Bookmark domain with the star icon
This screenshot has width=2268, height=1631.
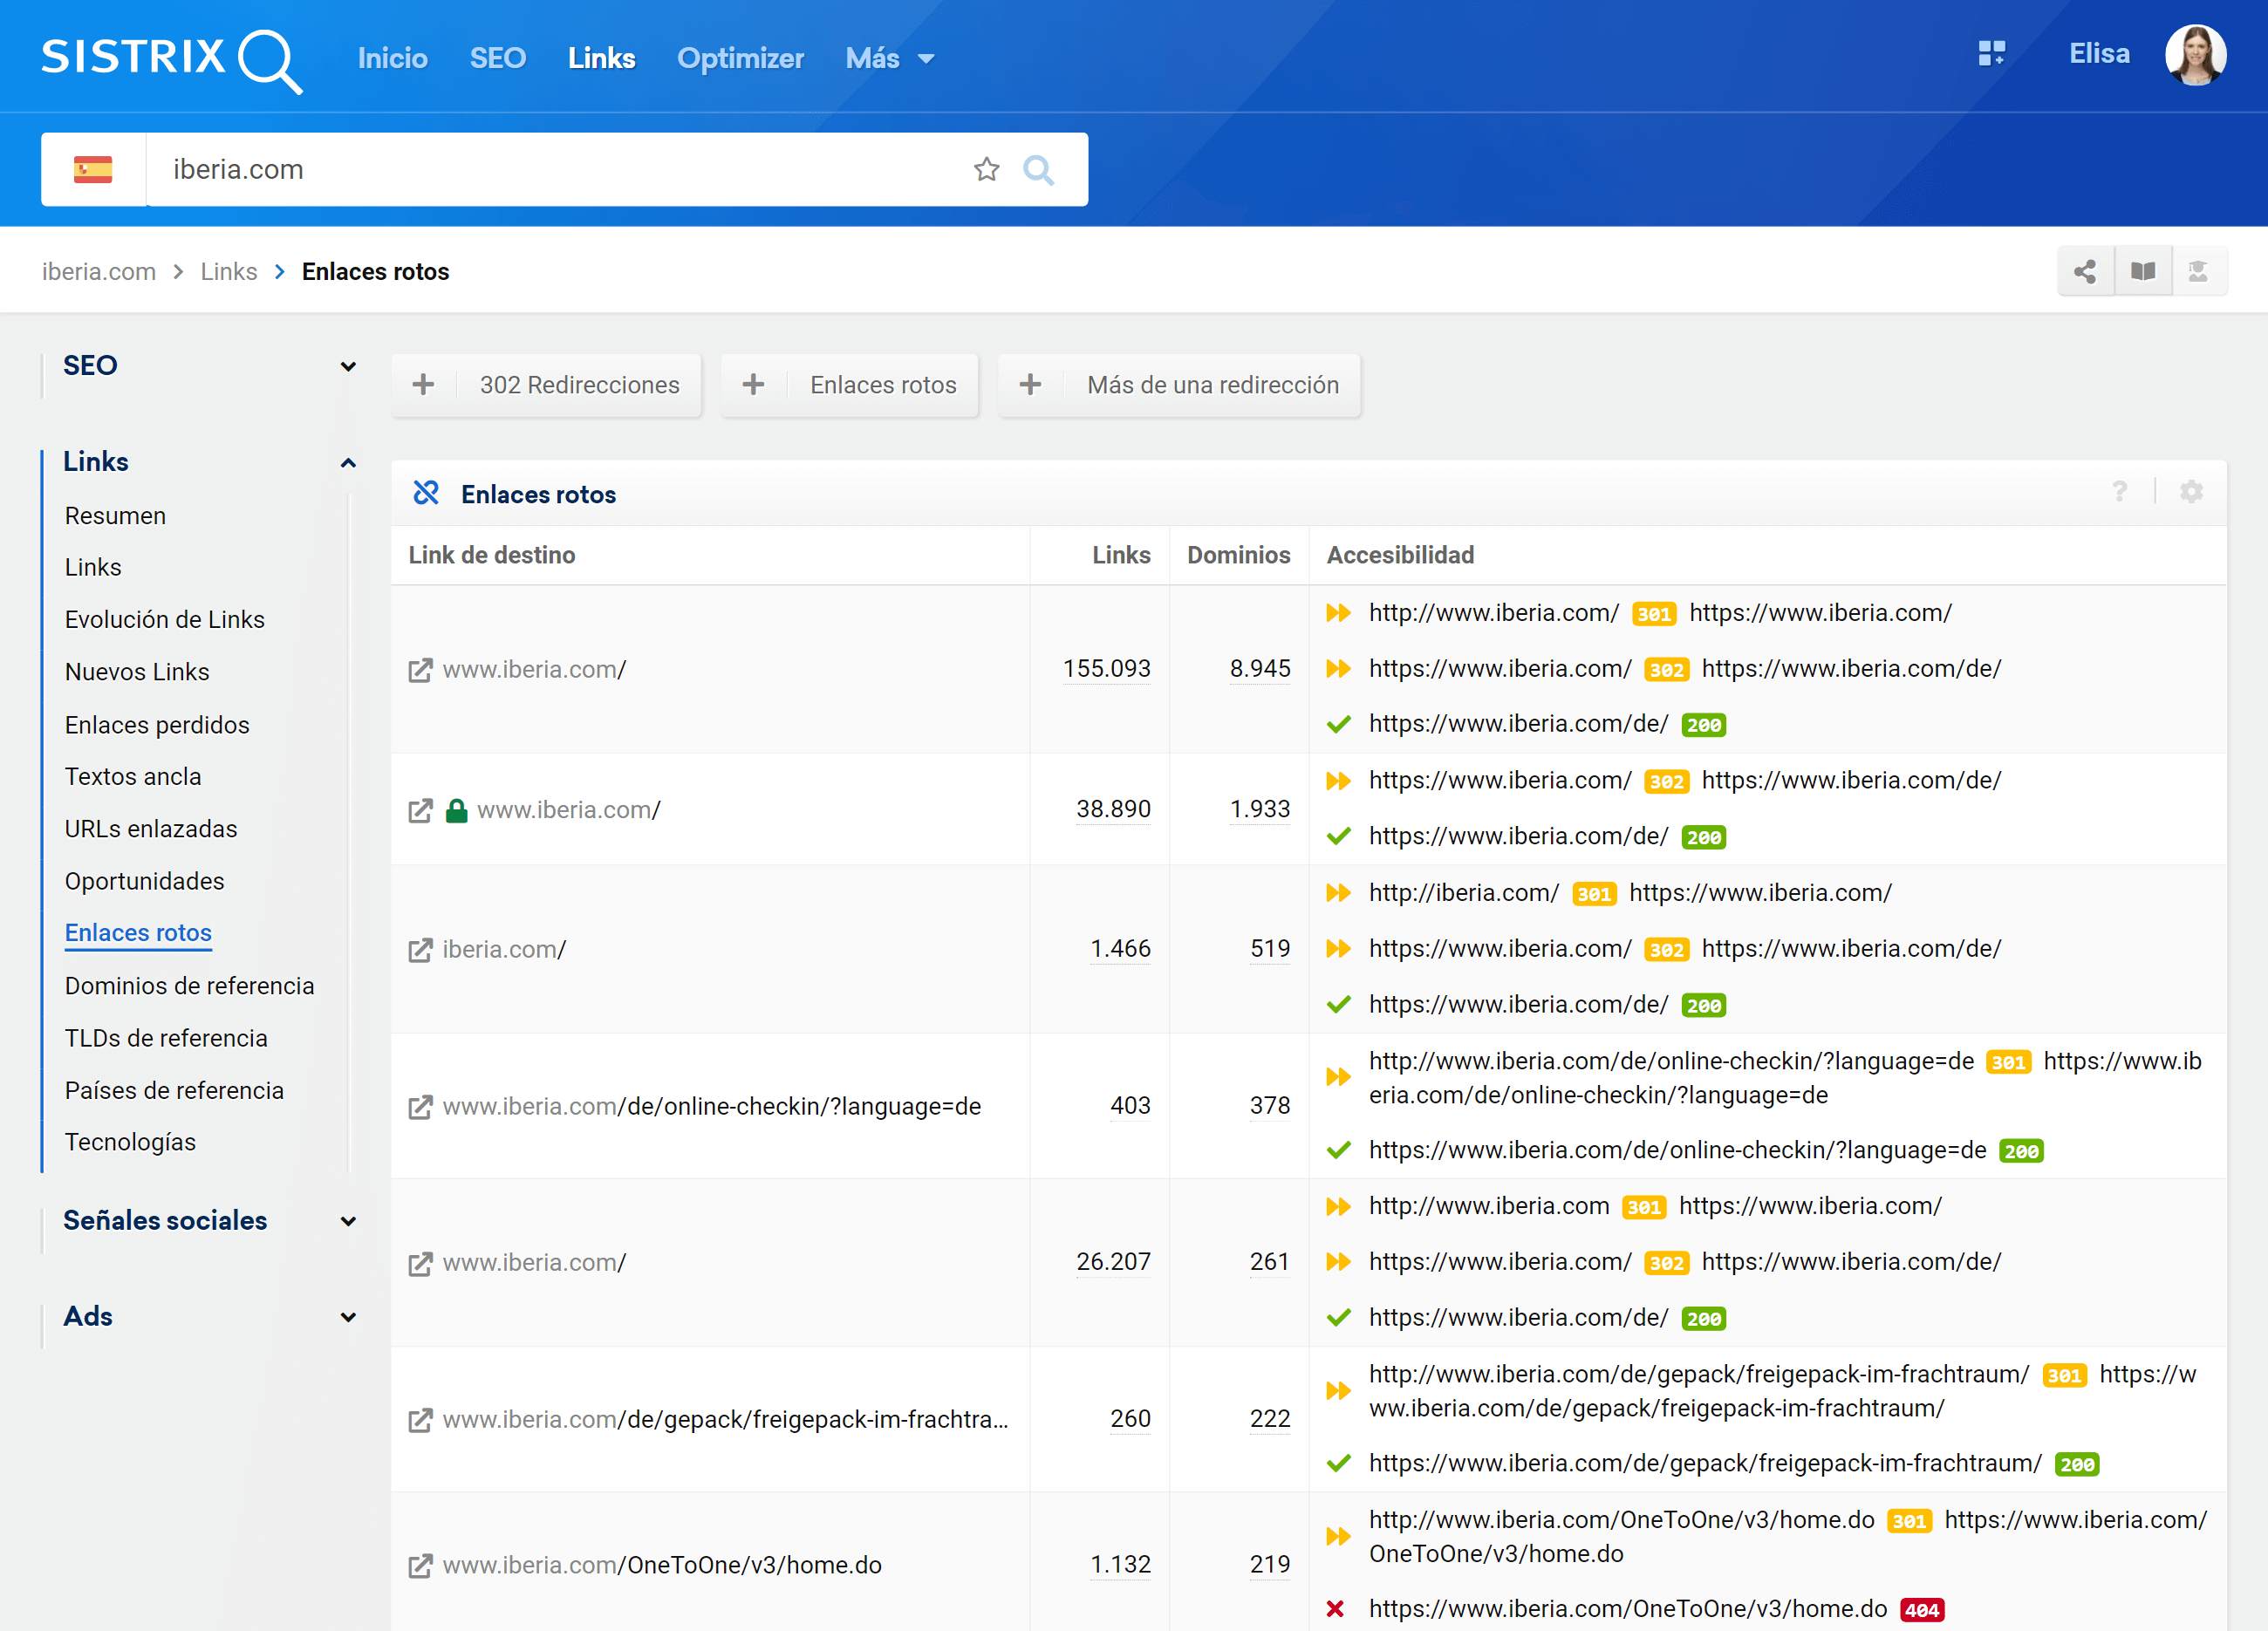(986, 170)
